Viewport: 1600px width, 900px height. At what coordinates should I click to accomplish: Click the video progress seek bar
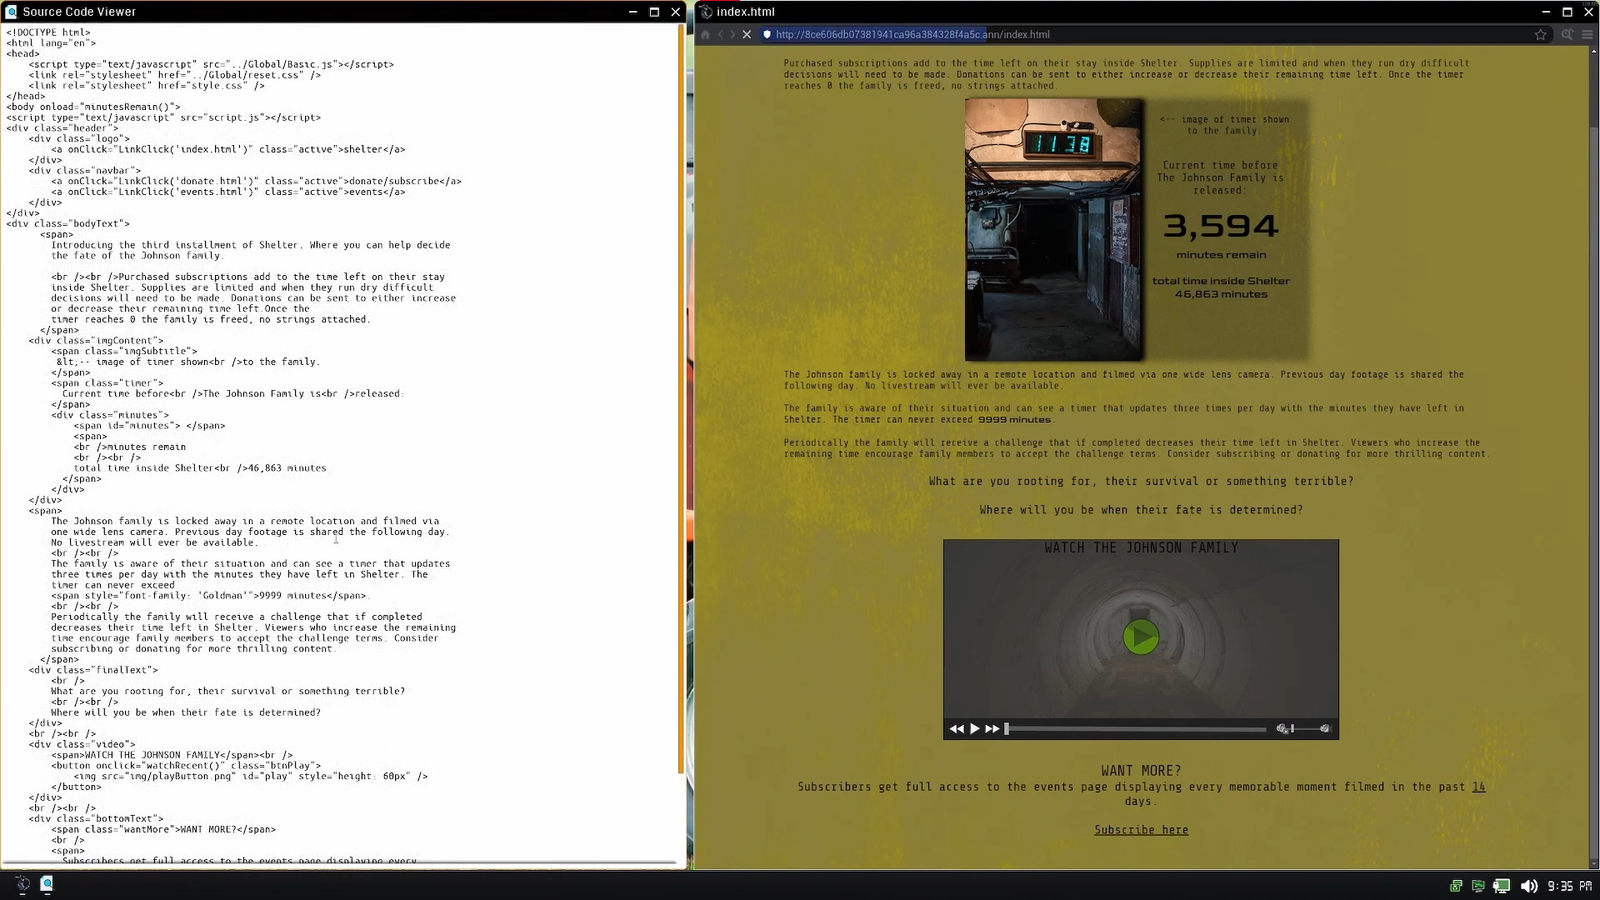click(1136, 729)
